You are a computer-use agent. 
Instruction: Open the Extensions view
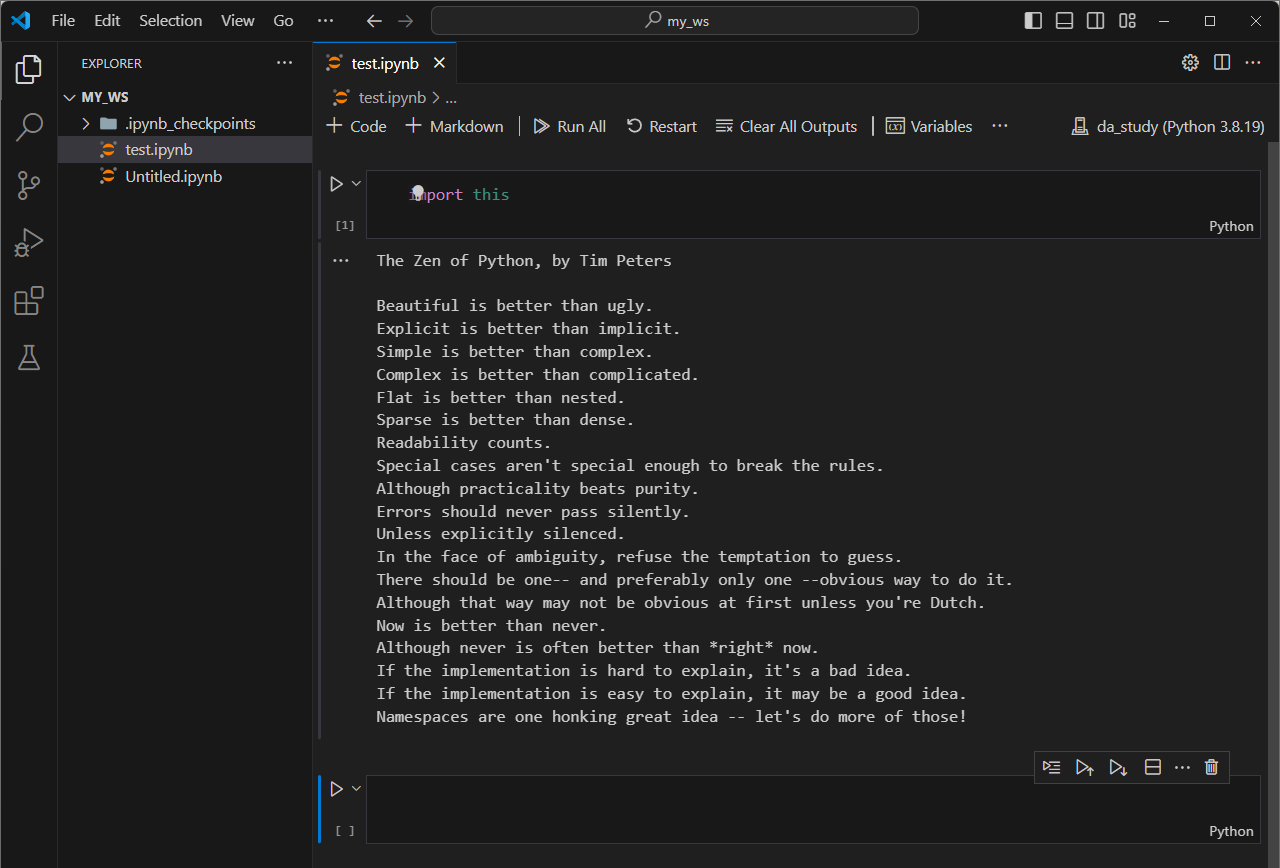click(x=29, y=301)
